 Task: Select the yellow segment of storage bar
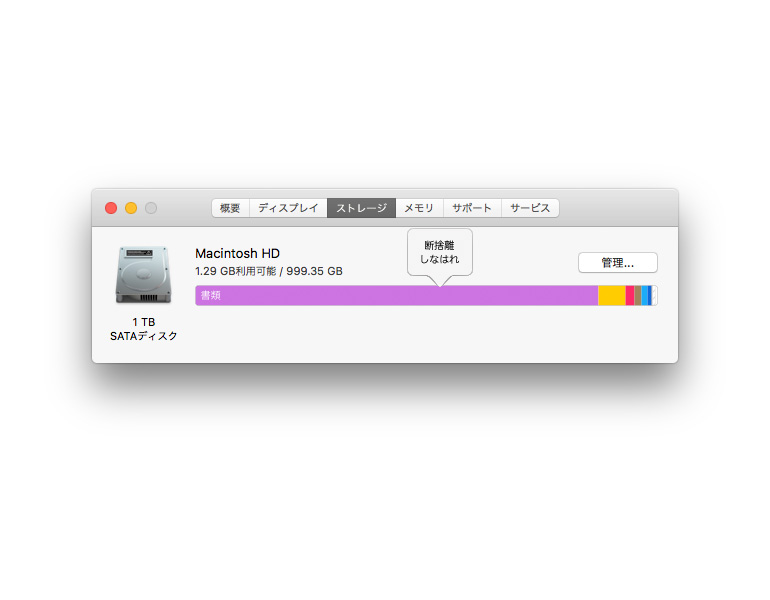pyautogui.click(x=612, y=296)
